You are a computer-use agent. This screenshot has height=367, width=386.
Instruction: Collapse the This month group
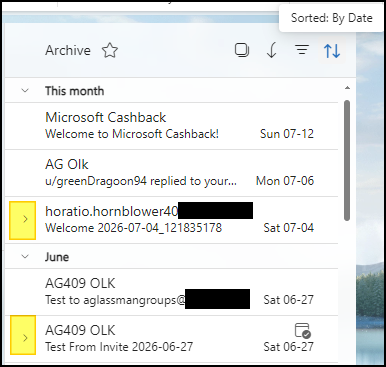pos(25,91)
